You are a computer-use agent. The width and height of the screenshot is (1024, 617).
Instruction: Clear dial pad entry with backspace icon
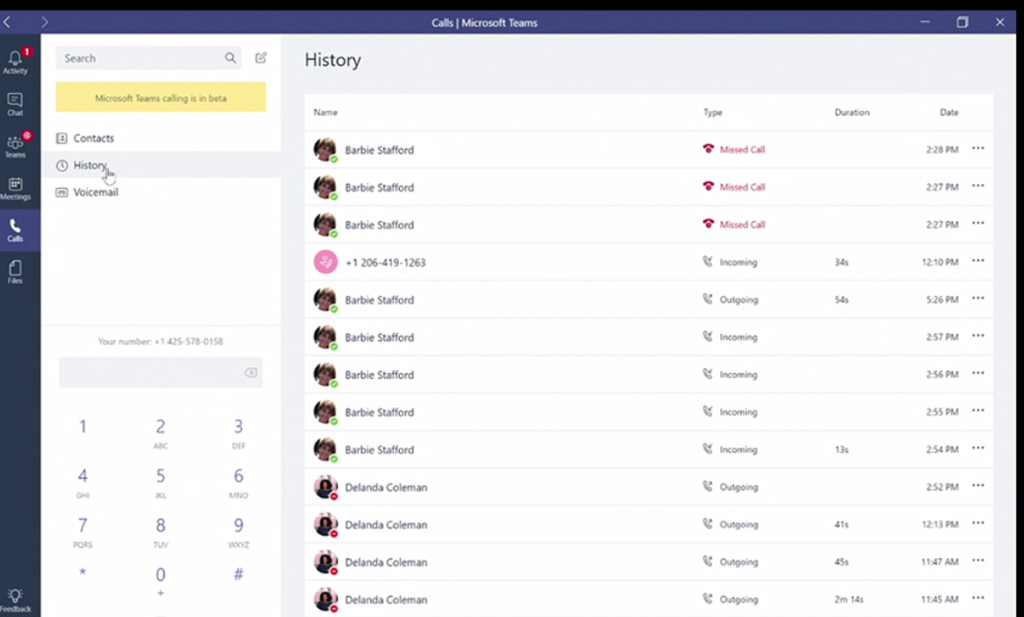(251, 373)
